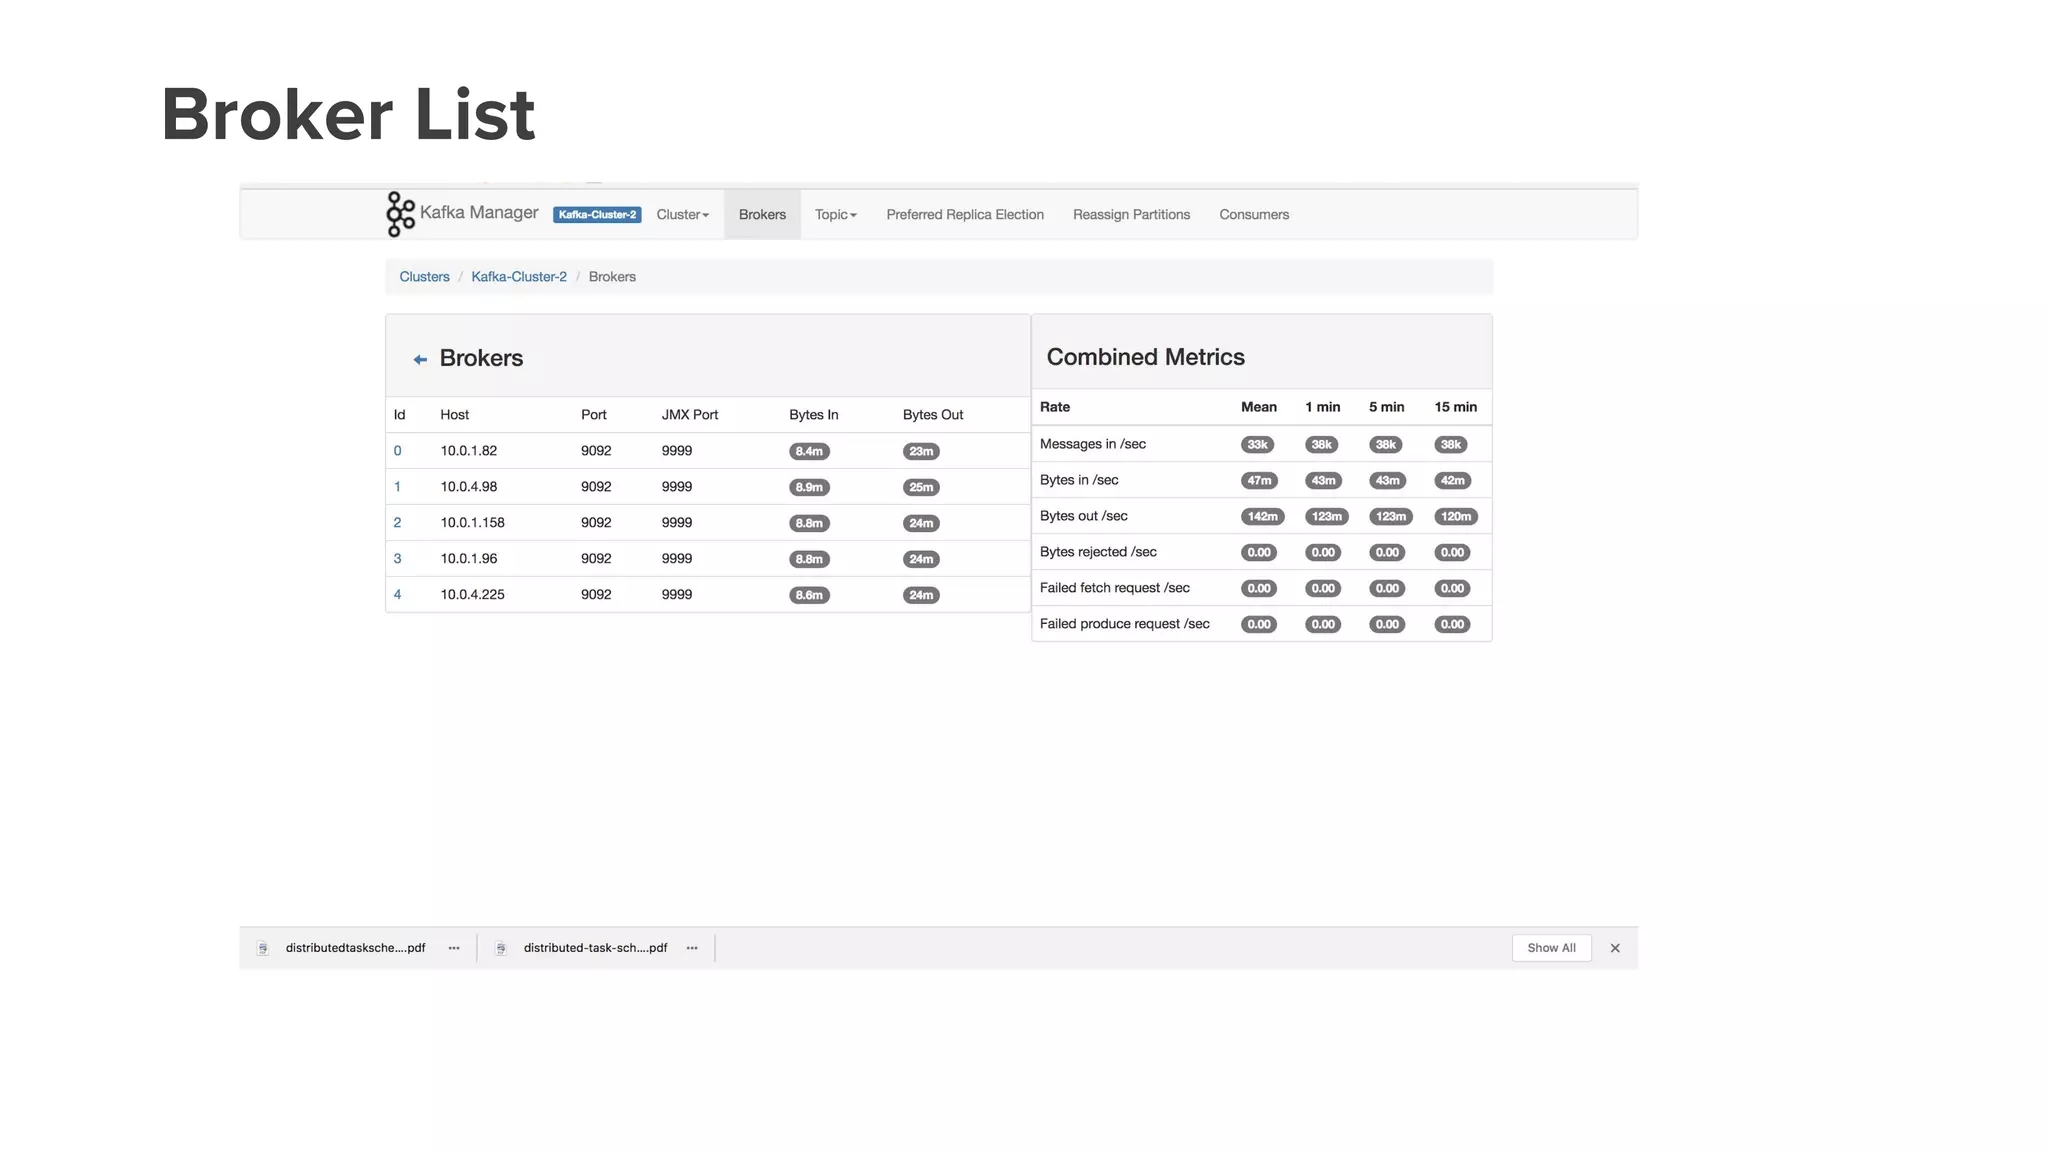This screenshot has width=2048, height=1152.
Task: Click the Kafka-Cluster-2 blue badge
Action: click(x=597, y=215)
